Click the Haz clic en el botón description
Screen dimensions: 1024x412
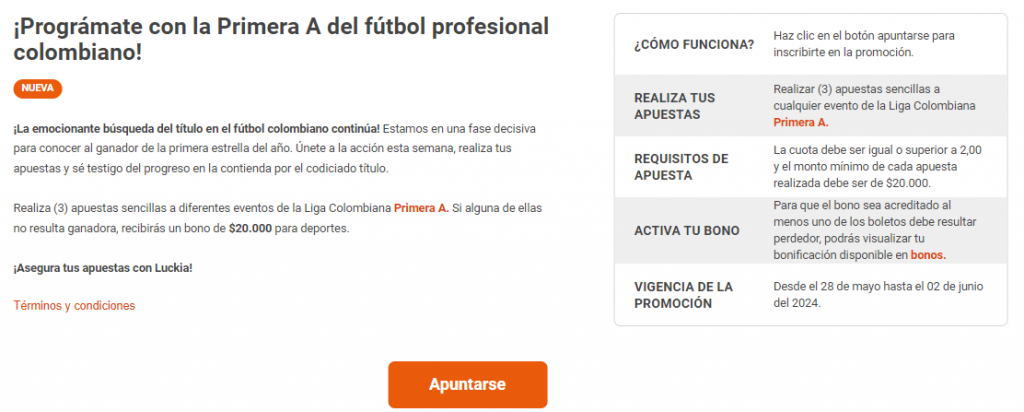pyautogui.click(x=863, y=44)
